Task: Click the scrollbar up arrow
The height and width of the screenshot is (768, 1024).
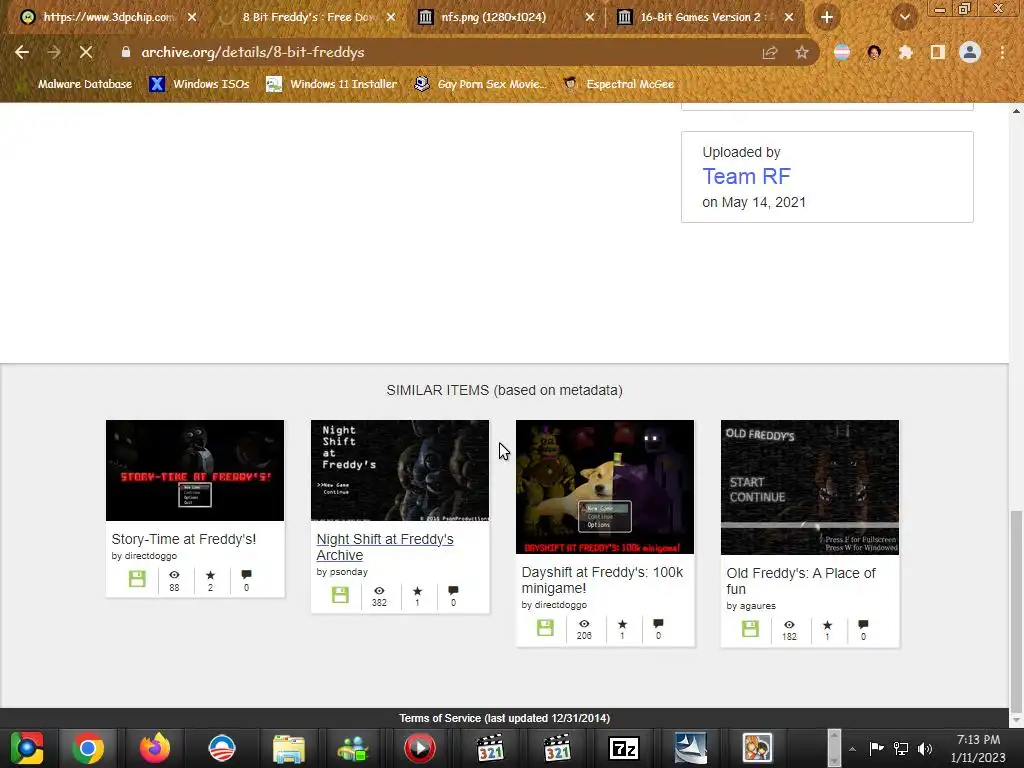Action: pos(1016,111)
